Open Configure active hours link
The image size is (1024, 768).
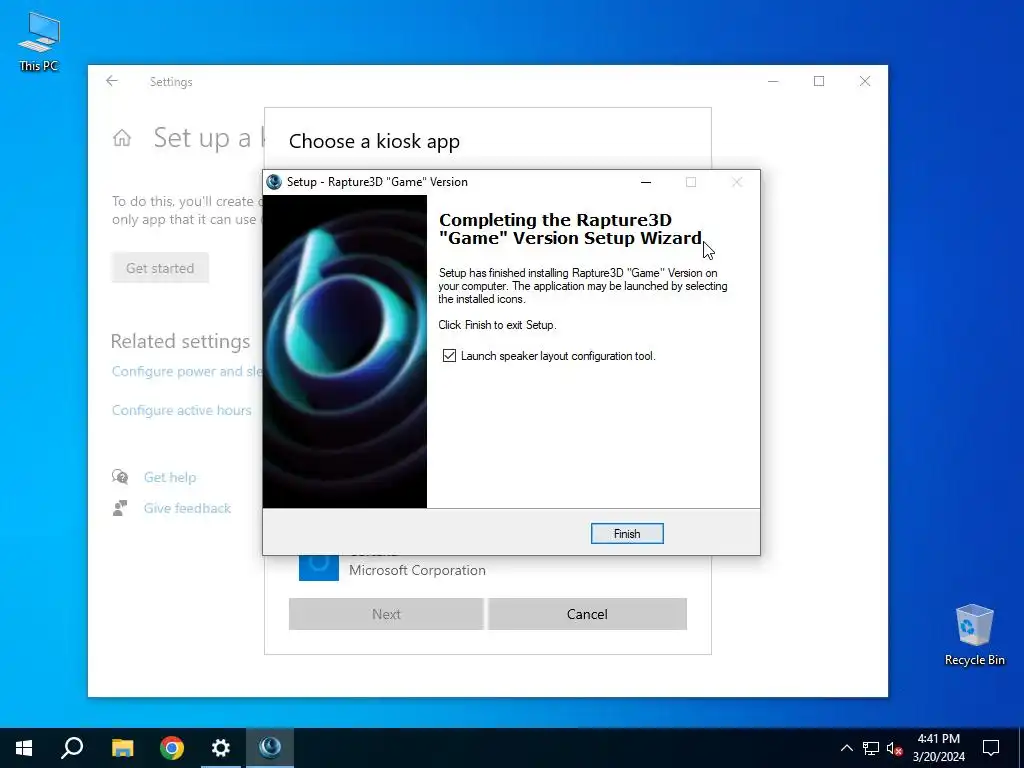click(182, 410)
